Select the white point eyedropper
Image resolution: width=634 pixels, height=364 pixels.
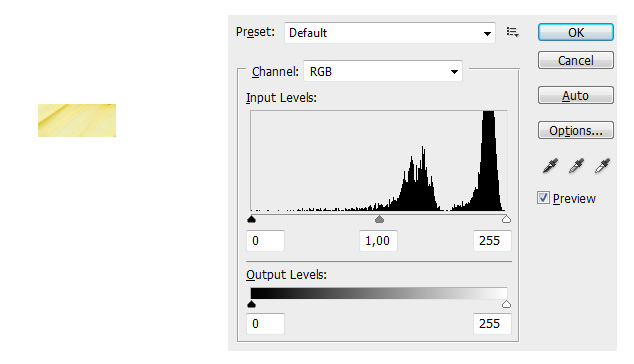[x=602, y=165]
